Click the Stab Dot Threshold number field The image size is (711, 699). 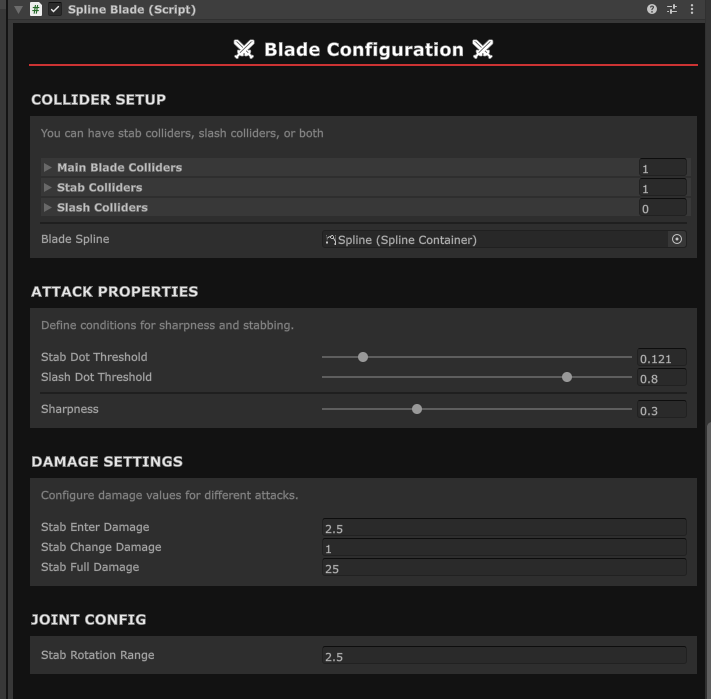[x=662, y=358]
